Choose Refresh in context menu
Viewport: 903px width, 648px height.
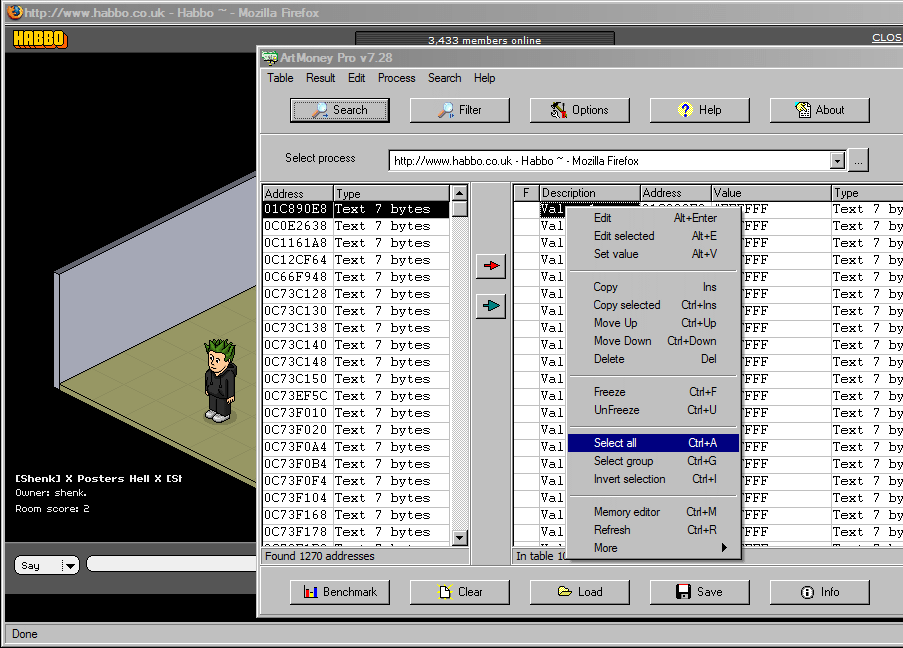(x=654, y=529)
